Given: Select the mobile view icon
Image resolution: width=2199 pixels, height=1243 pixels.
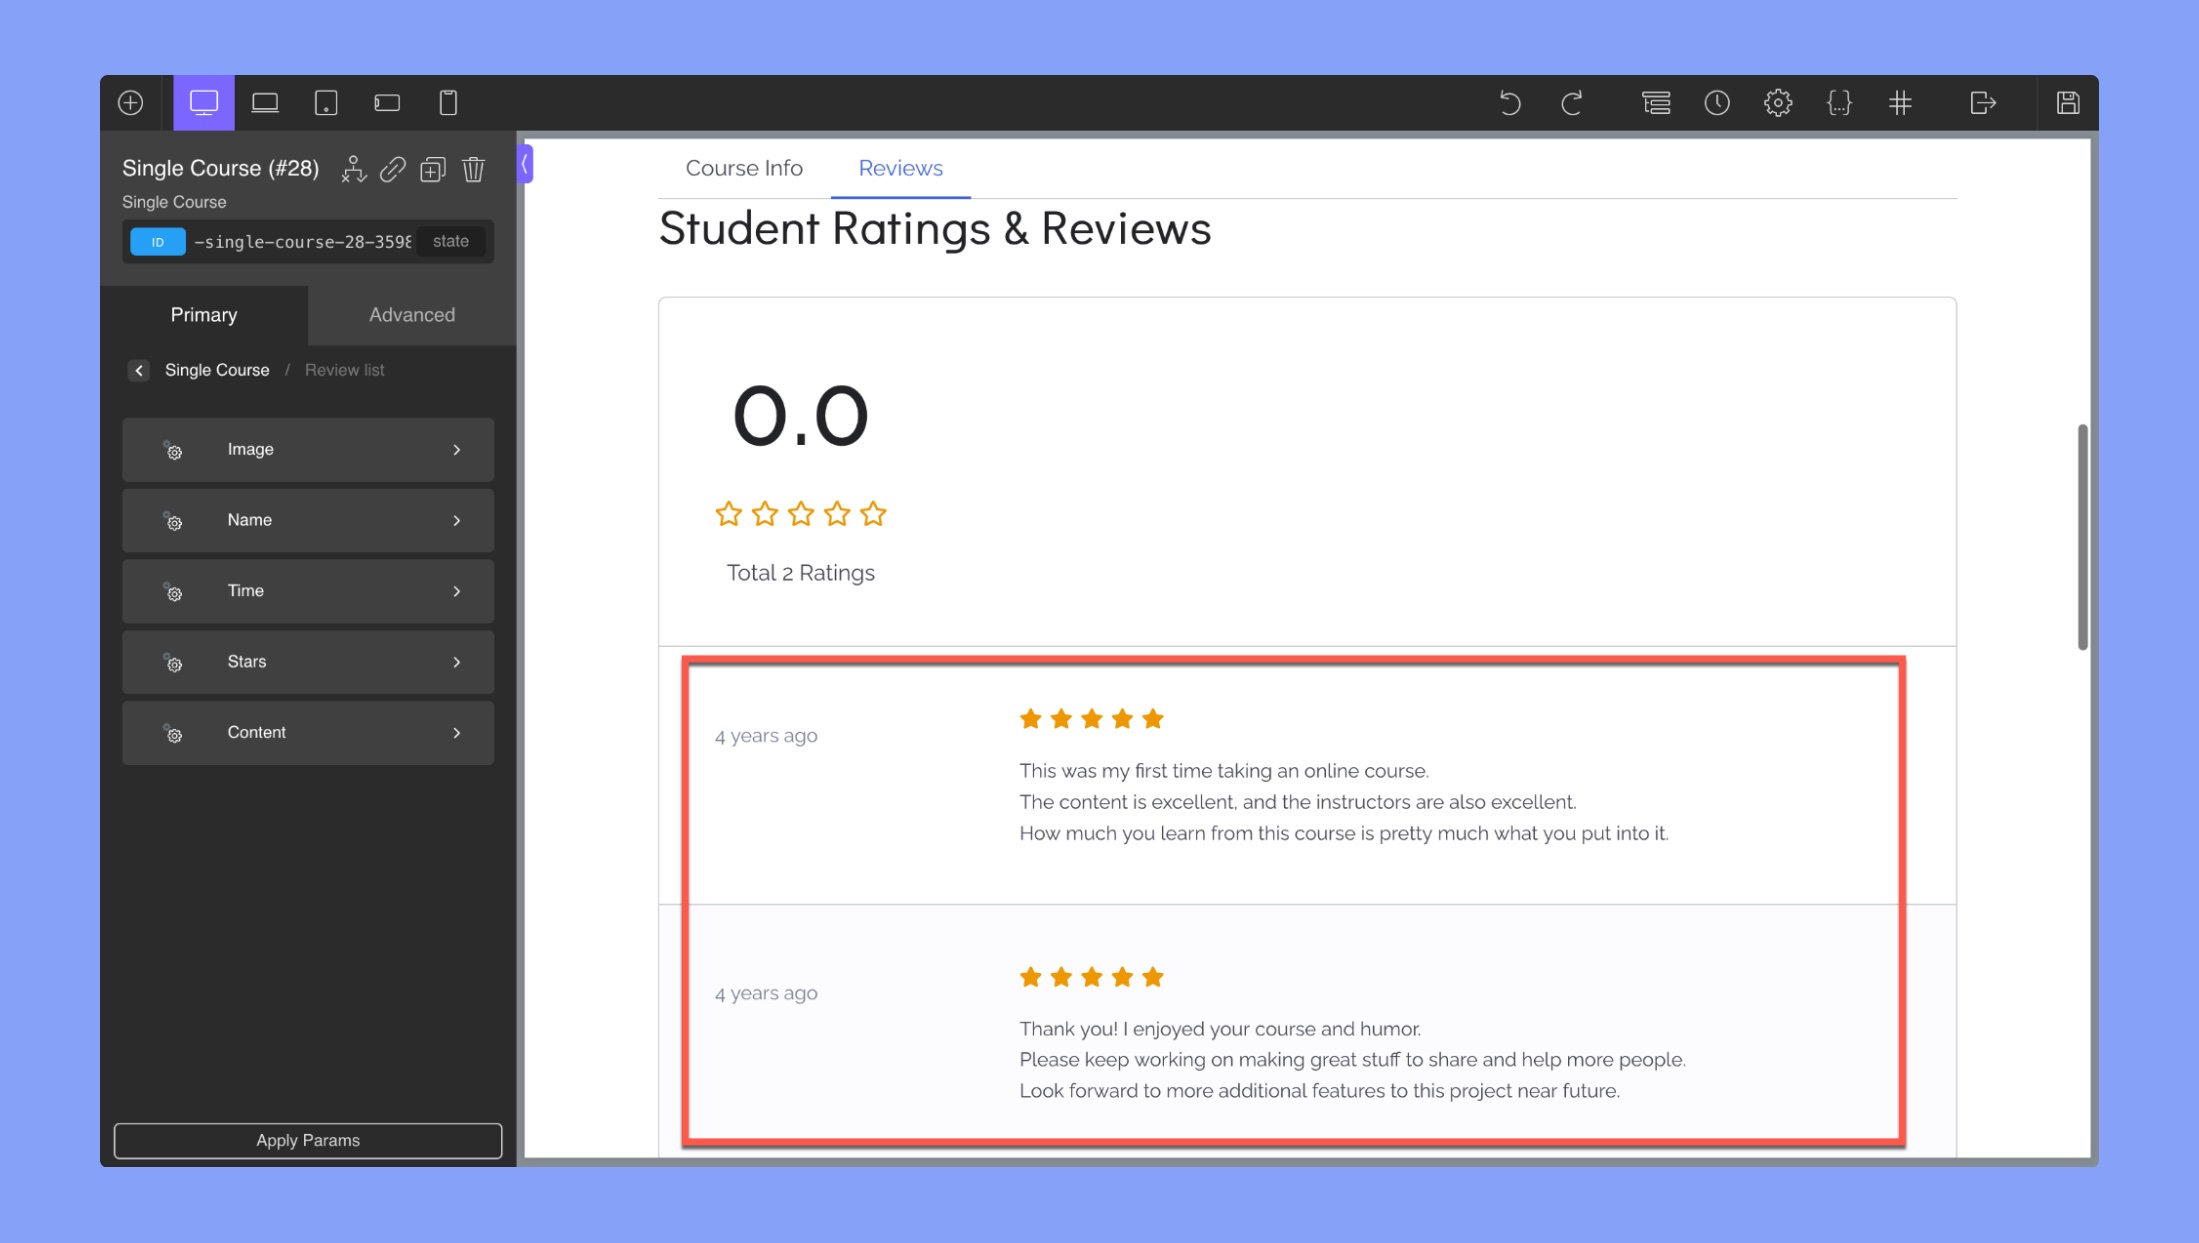Looking at the screenshot, I should [449, 101].
